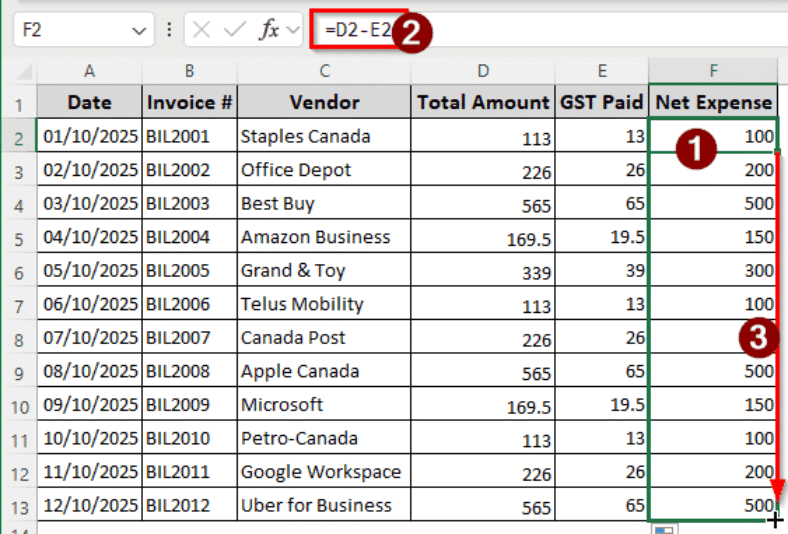This screenshot has width=788, height=534.
Task: Click date cell 12/10/2025
Action: [89, 505]
